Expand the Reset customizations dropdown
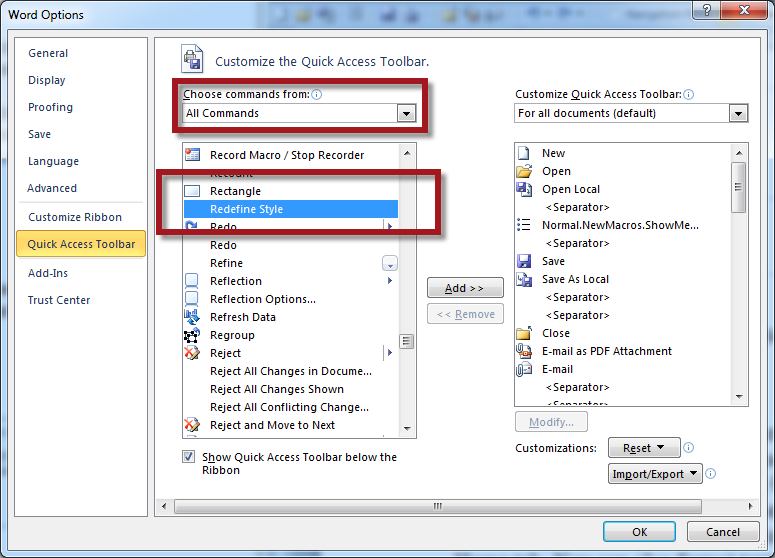This screenshot has height=558, width=775. (x=644, y=448)
